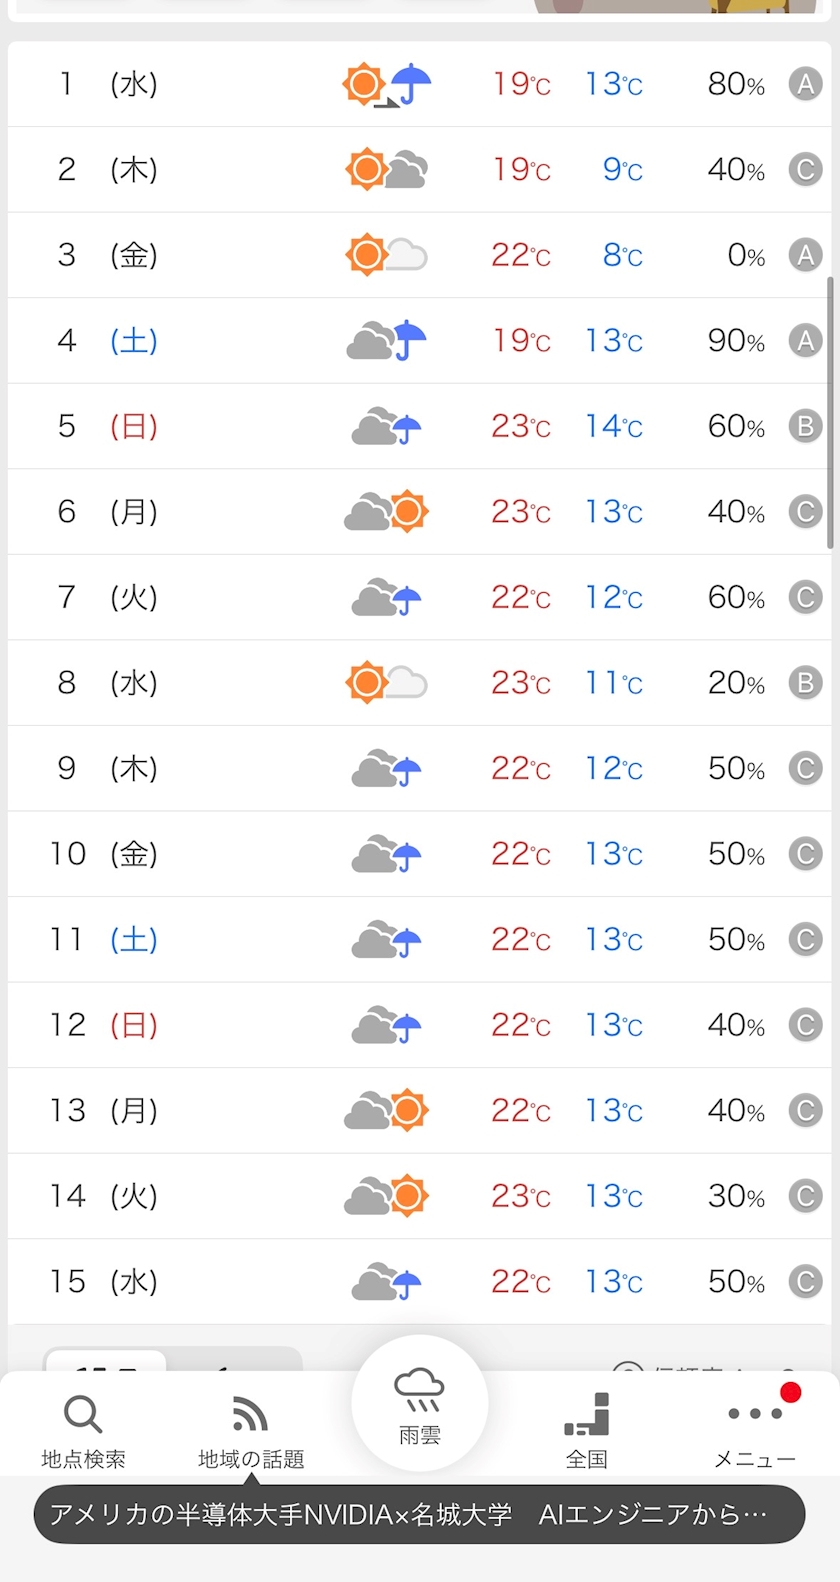Tap the sun-and-umbrella icon for day 1

pos(386,84)
